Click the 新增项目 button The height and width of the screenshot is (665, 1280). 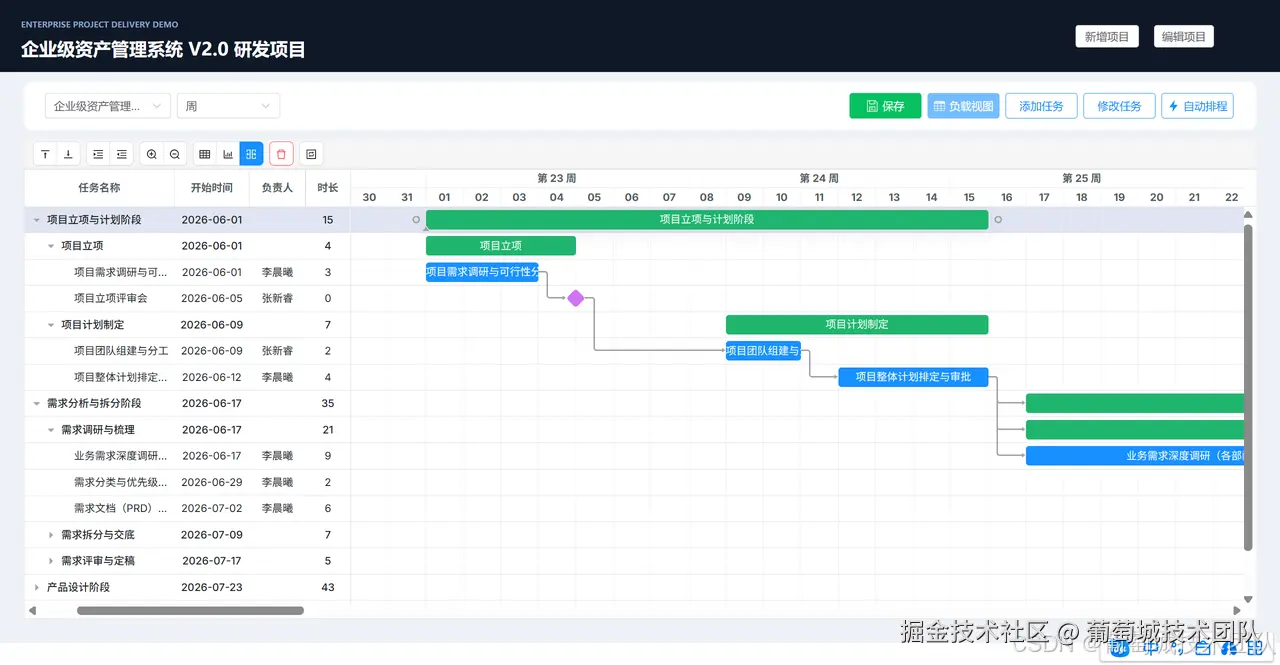1107,37
